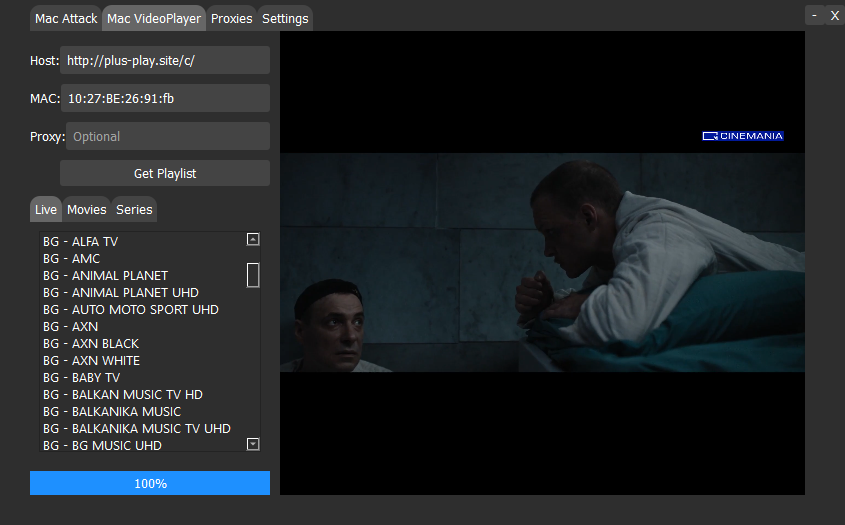Viewport: 845px width, 525px height.
Task: Select channel BG - ALFA TV
Action: coord(143,241)
